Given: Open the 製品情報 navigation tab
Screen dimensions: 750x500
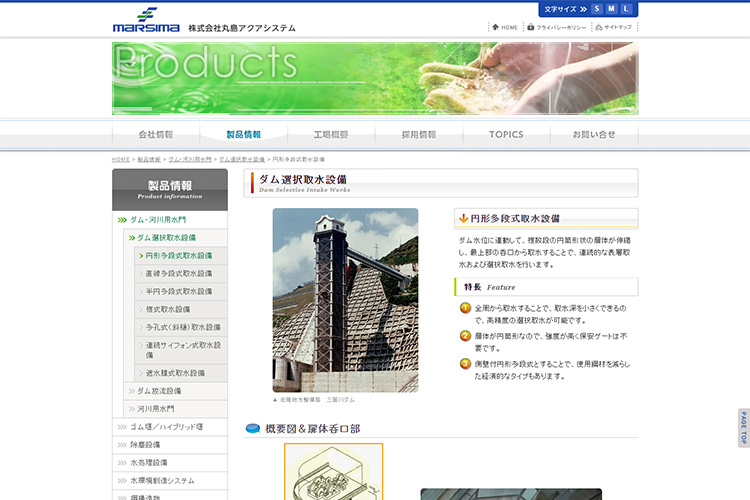Looking at the screenshot, I should click(243, 135).
